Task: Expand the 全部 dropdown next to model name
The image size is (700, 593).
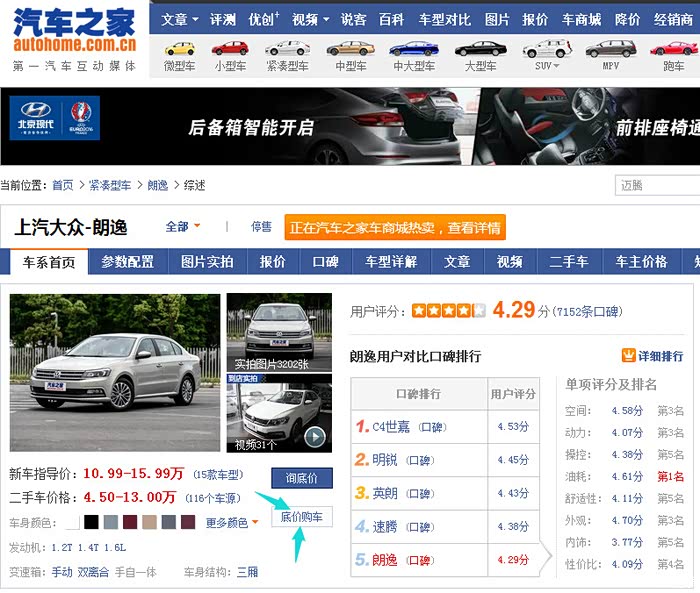Action: pos(183,227)
